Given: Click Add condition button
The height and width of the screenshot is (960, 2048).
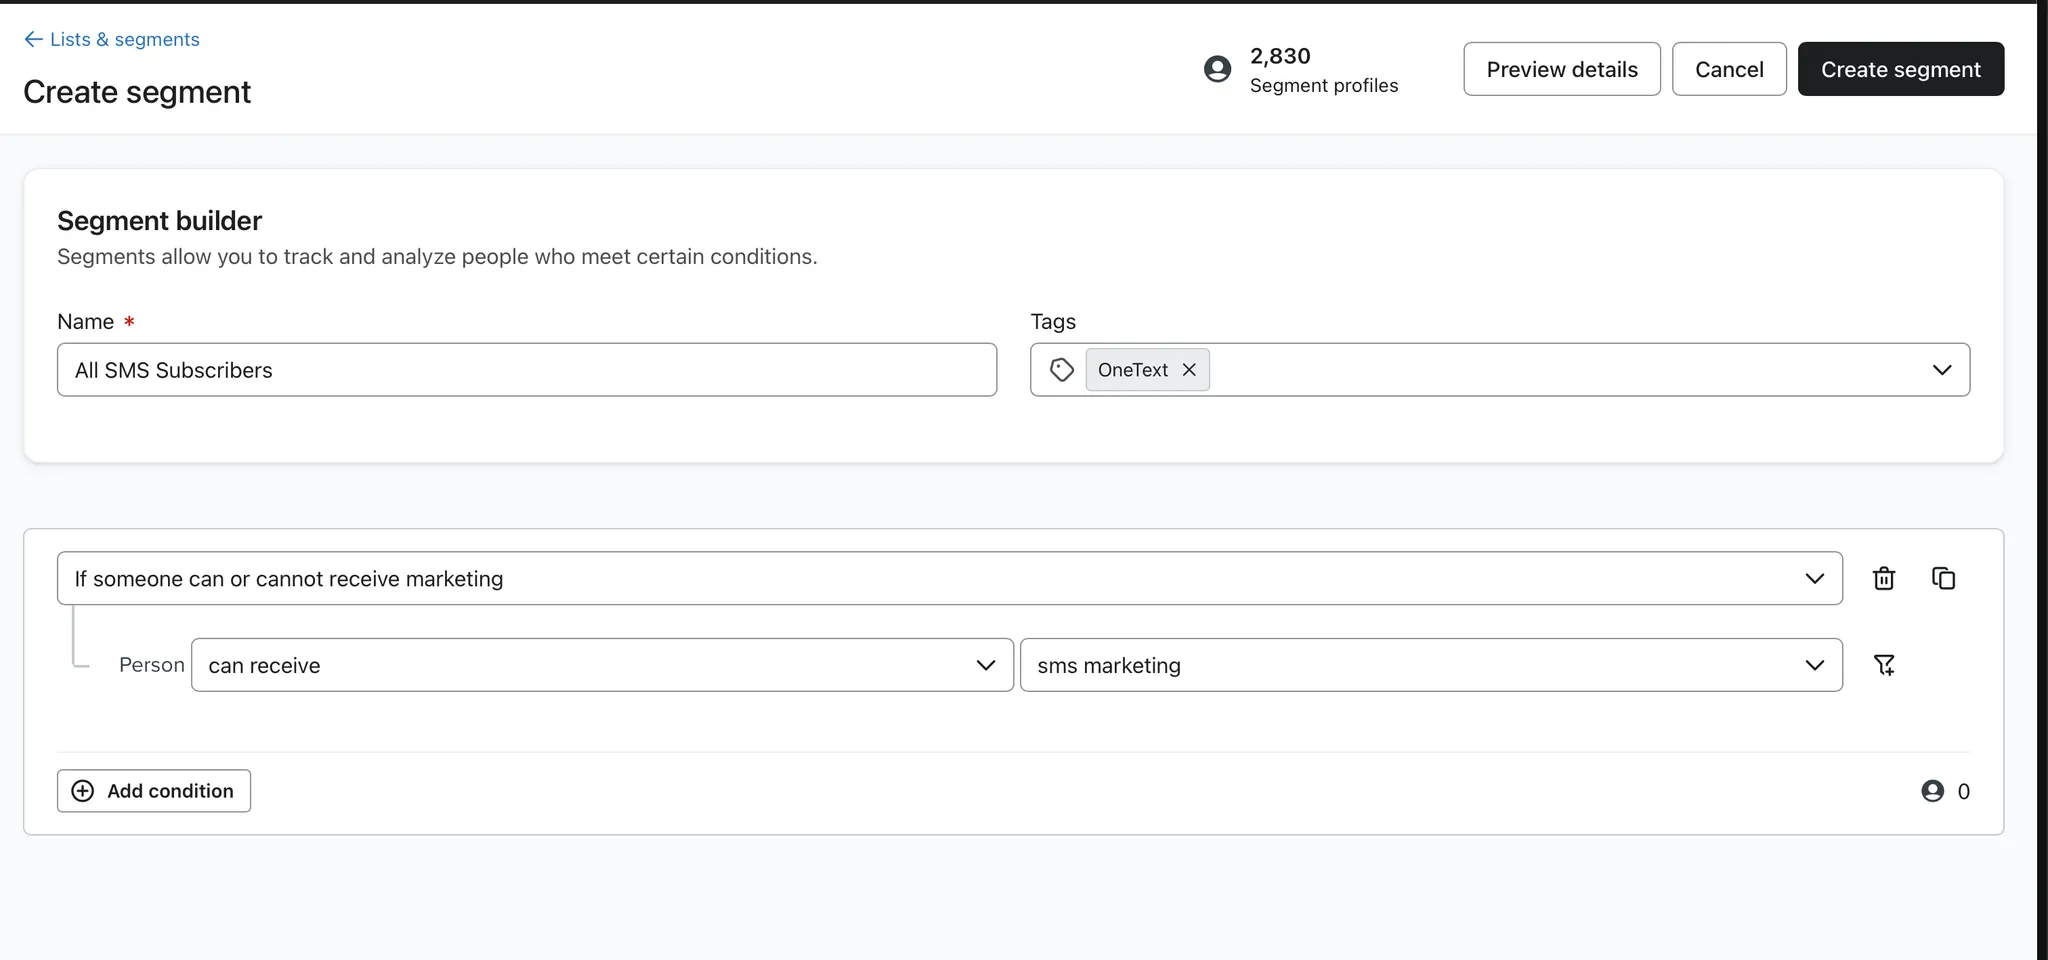Looking at the screenshot, I should click(x=154, y=791).
